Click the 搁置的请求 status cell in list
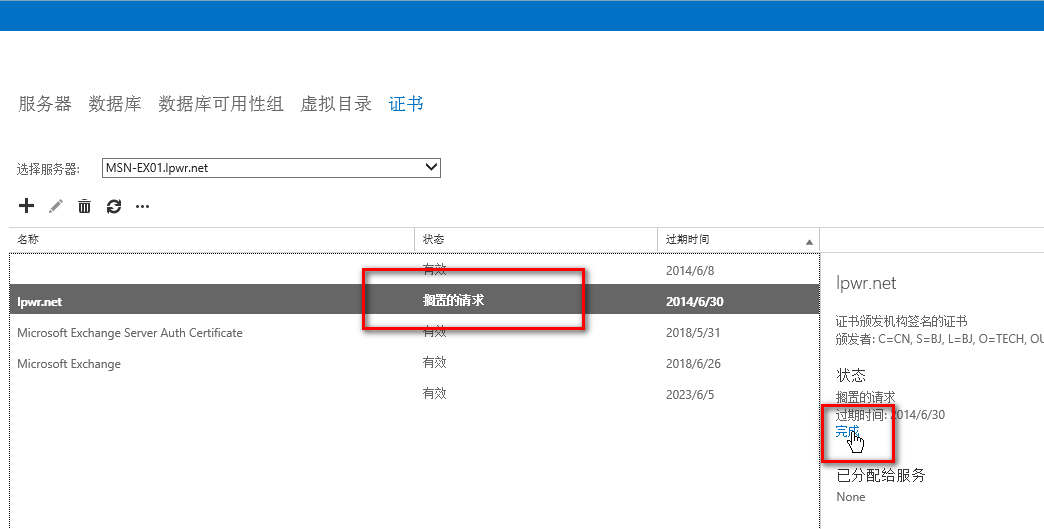The width and height of the screenshot is (1044, 529). click(453, 301)
